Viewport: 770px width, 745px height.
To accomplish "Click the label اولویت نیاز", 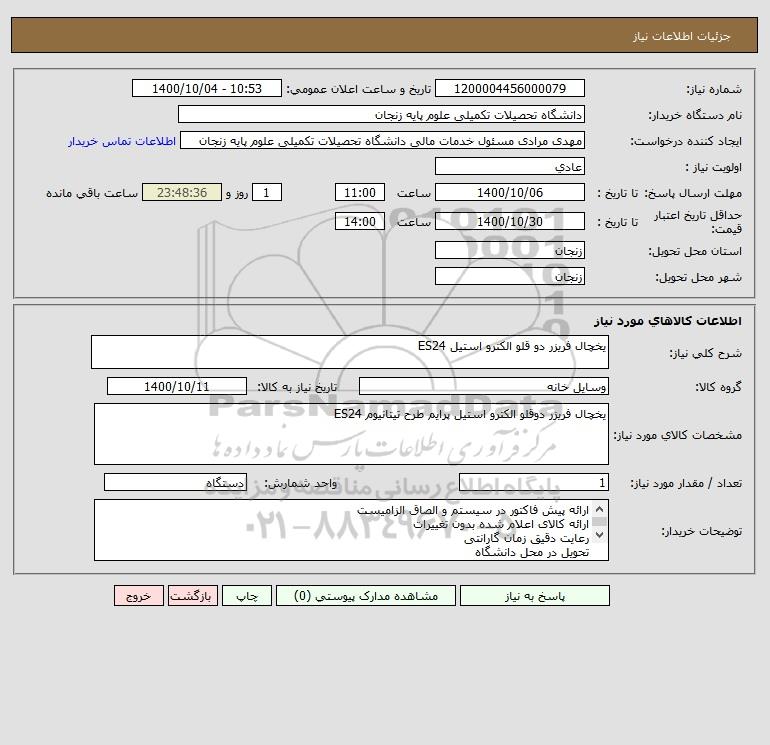I will [x=714, y=167].
